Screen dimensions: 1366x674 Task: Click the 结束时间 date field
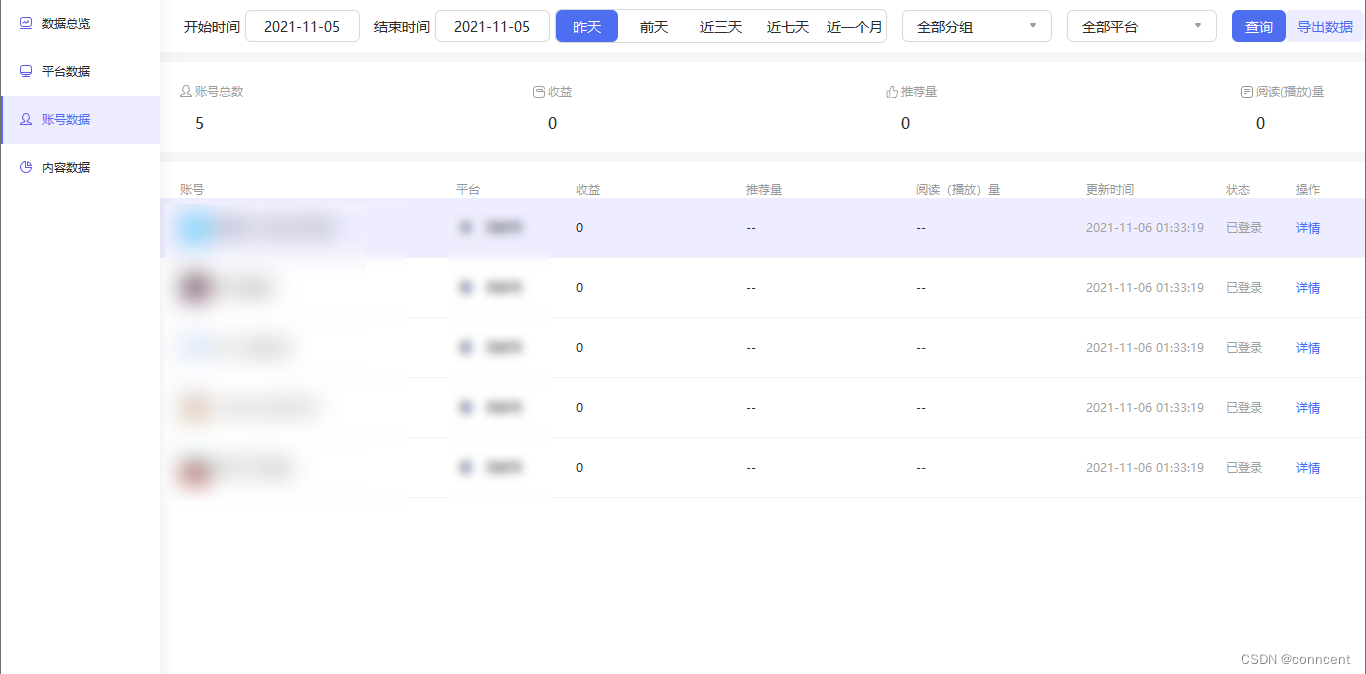click(492, 27)
